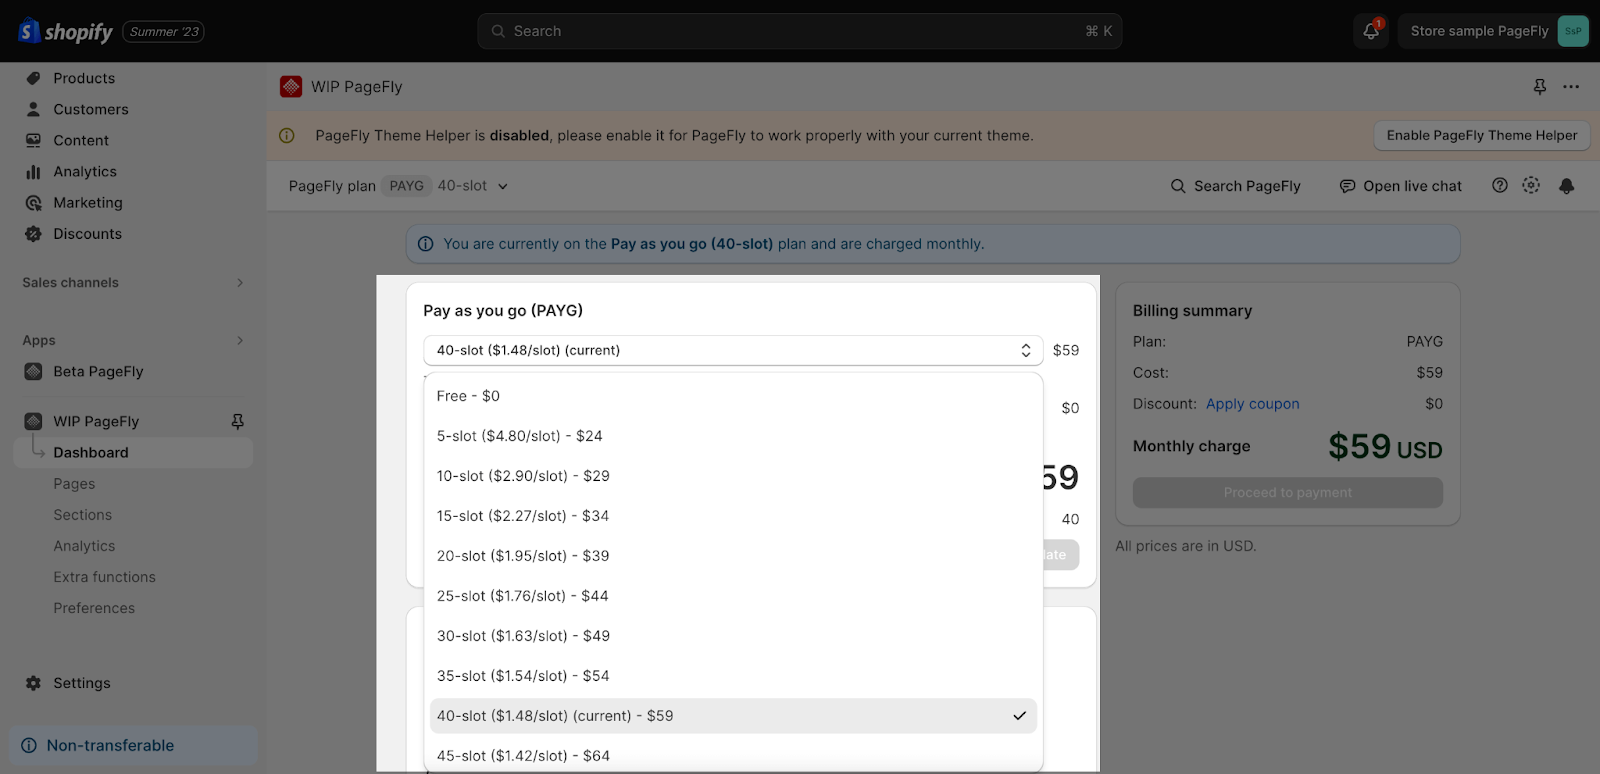
Task: Pick the 15-slot - $34 option
Action: click(733, 516)
